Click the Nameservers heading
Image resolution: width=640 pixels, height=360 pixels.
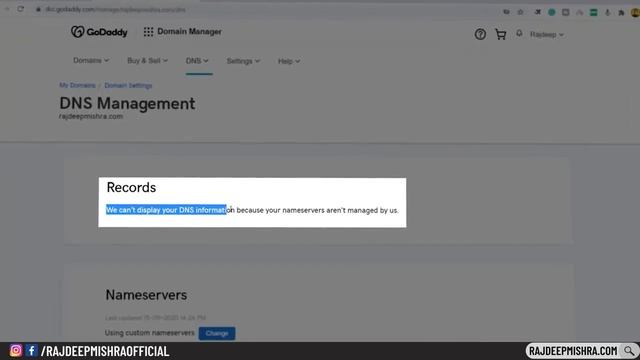pyautogui.click(x=146, y=295)
